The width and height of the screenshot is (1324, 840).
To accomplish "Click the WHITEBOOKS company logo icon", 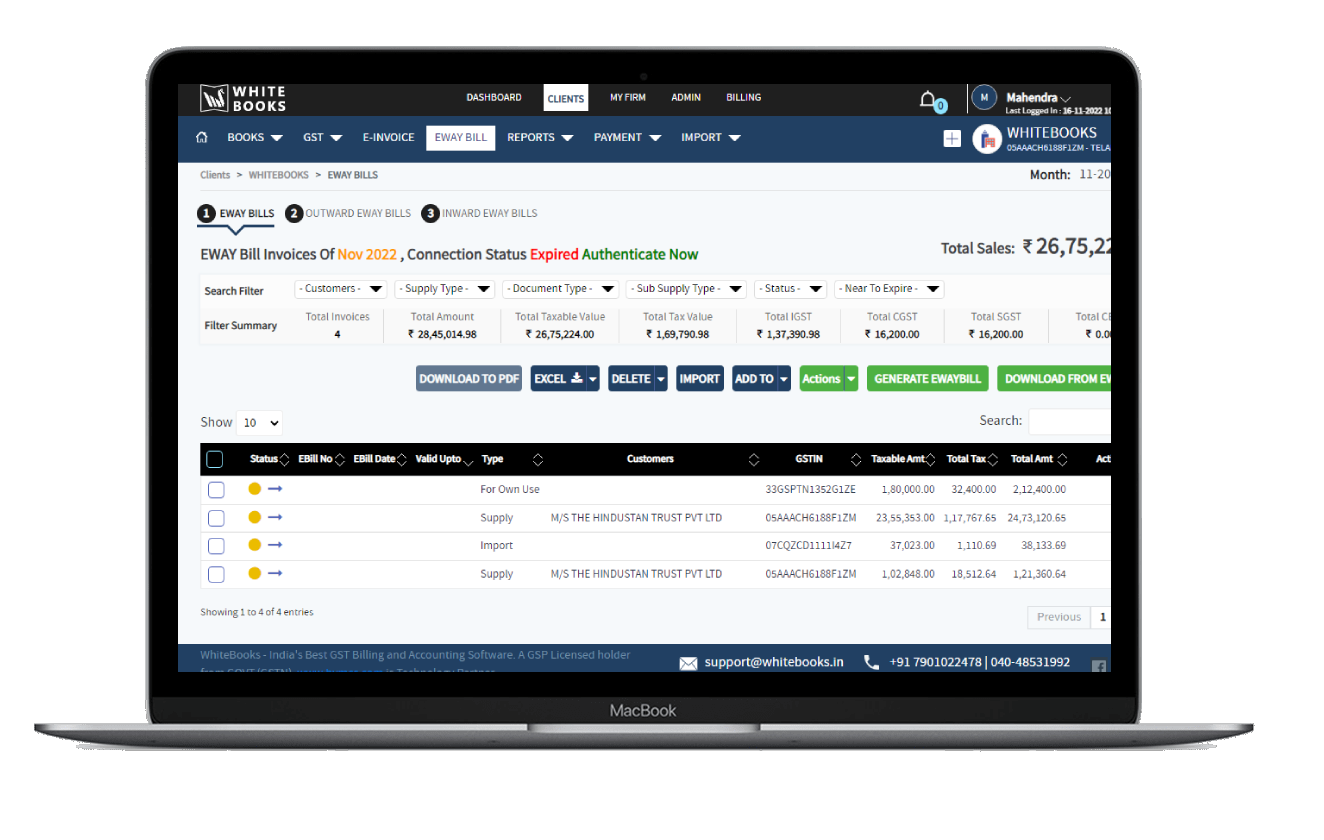I will 987,139.
